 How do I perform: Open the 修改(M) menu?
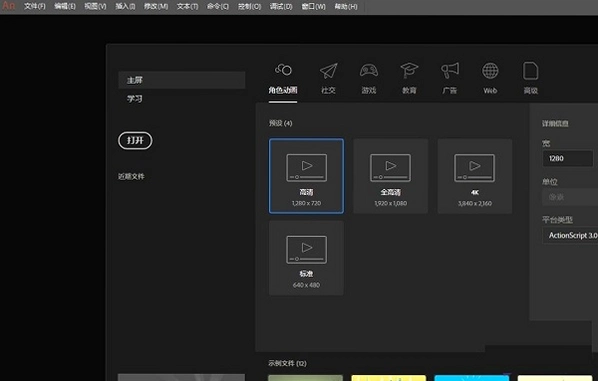156,6
